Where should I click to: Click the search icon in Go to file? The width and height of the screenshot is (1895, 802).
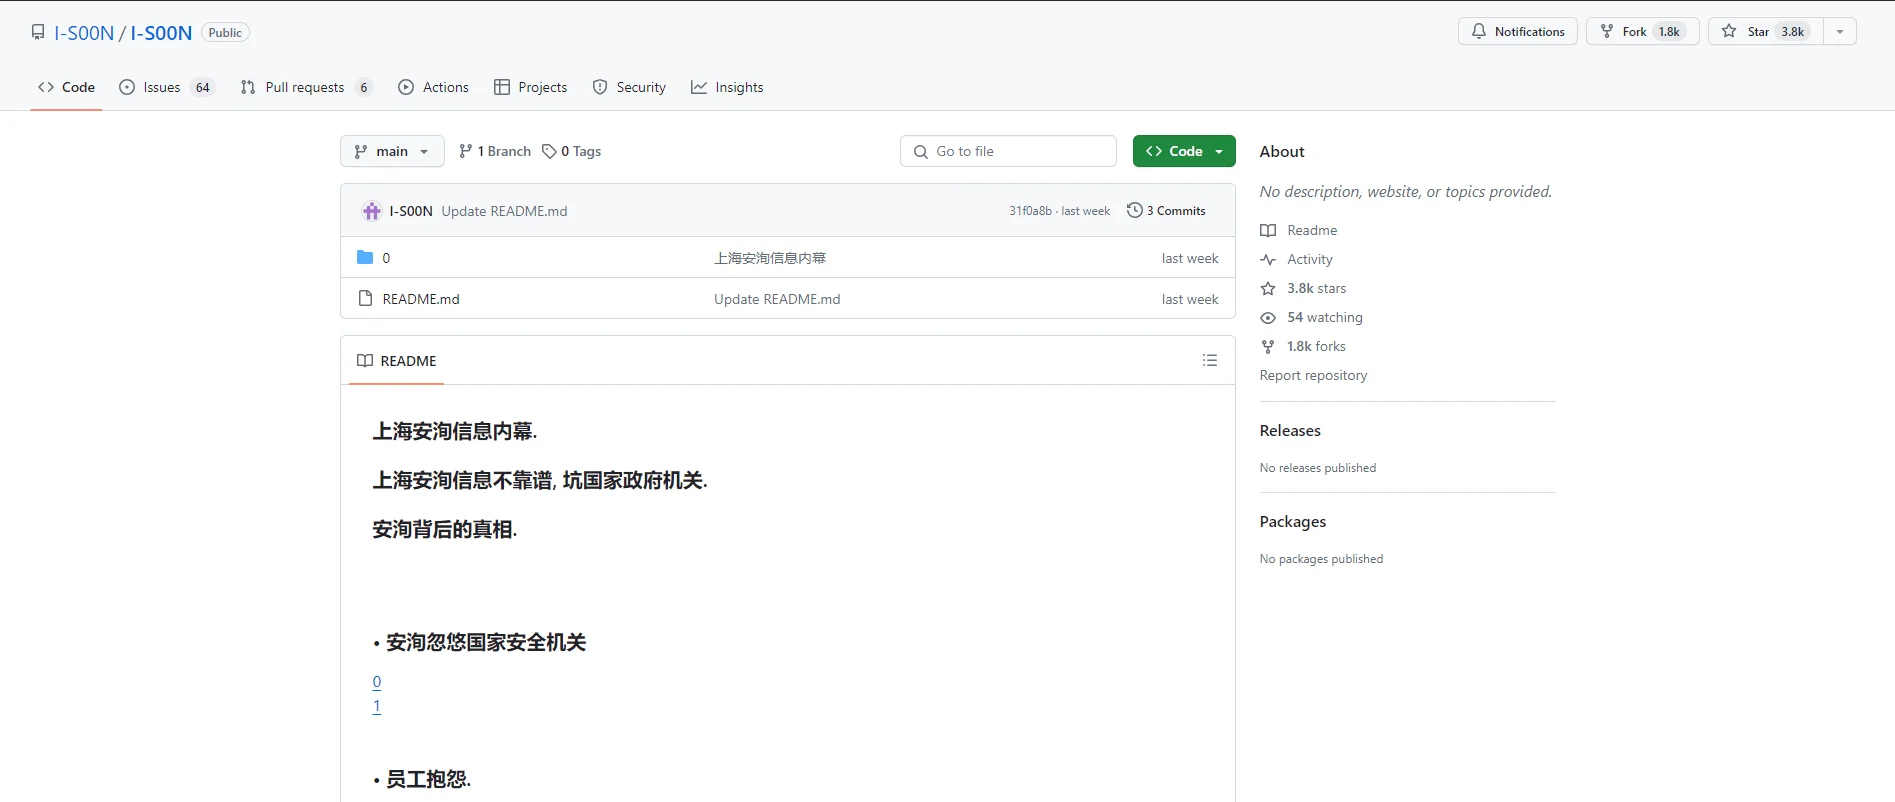pyautogui.click(x=921, y=152)
